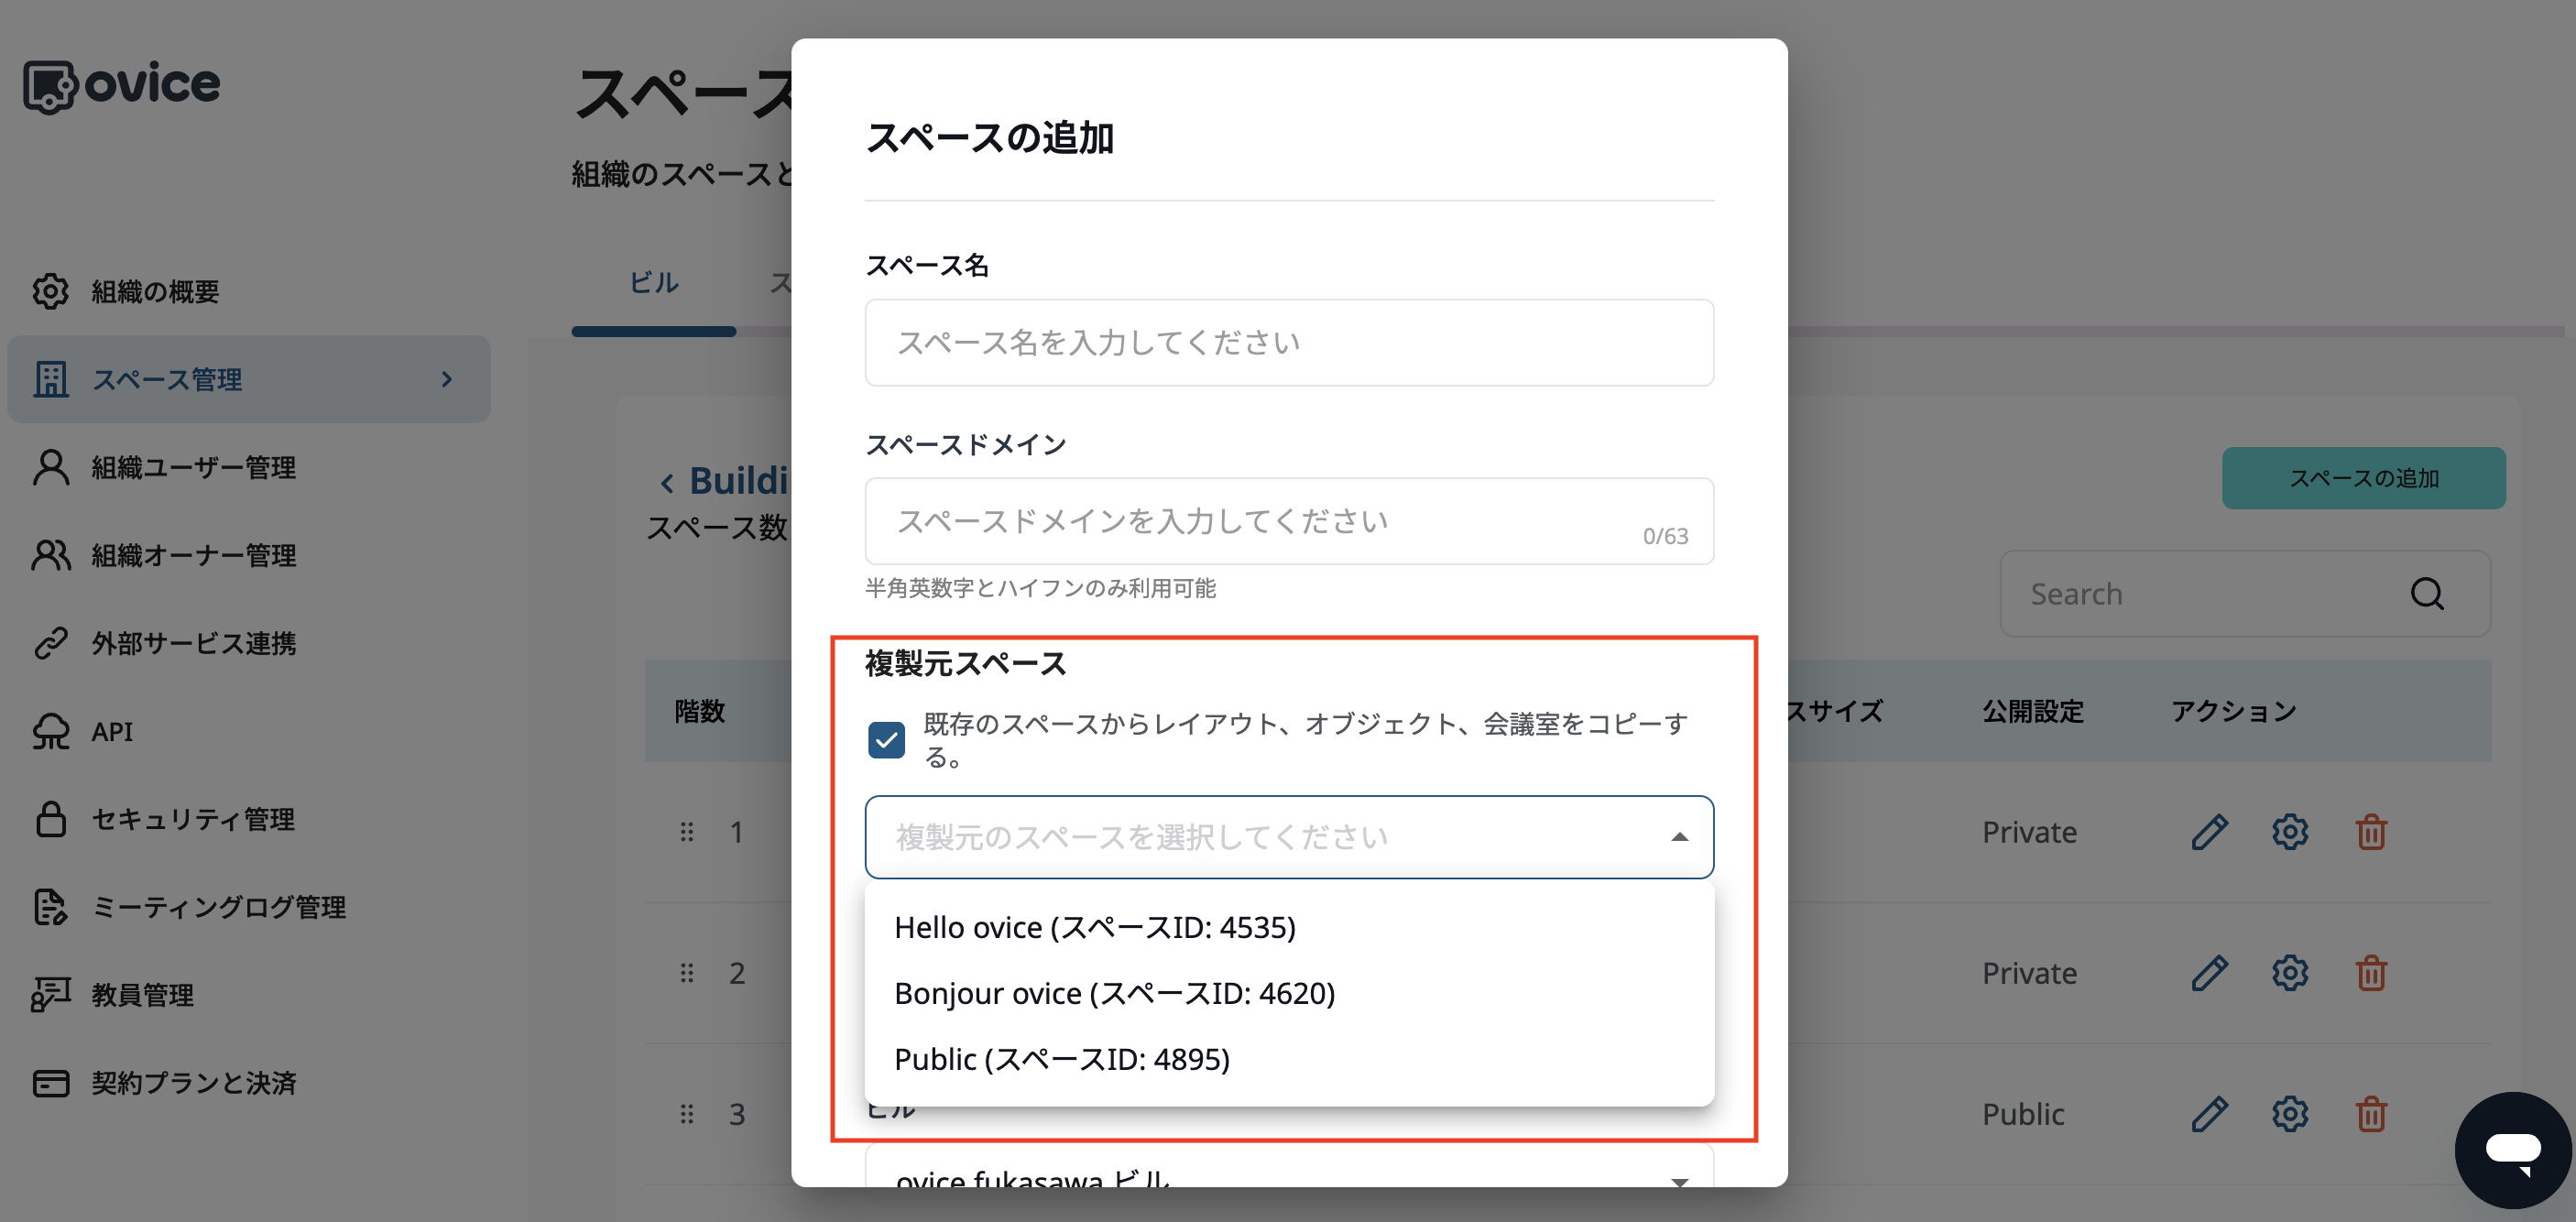Open 外部サービス連携 integrations page
The width and height of the screenshot is (2576, 1222).
(192, 644)
